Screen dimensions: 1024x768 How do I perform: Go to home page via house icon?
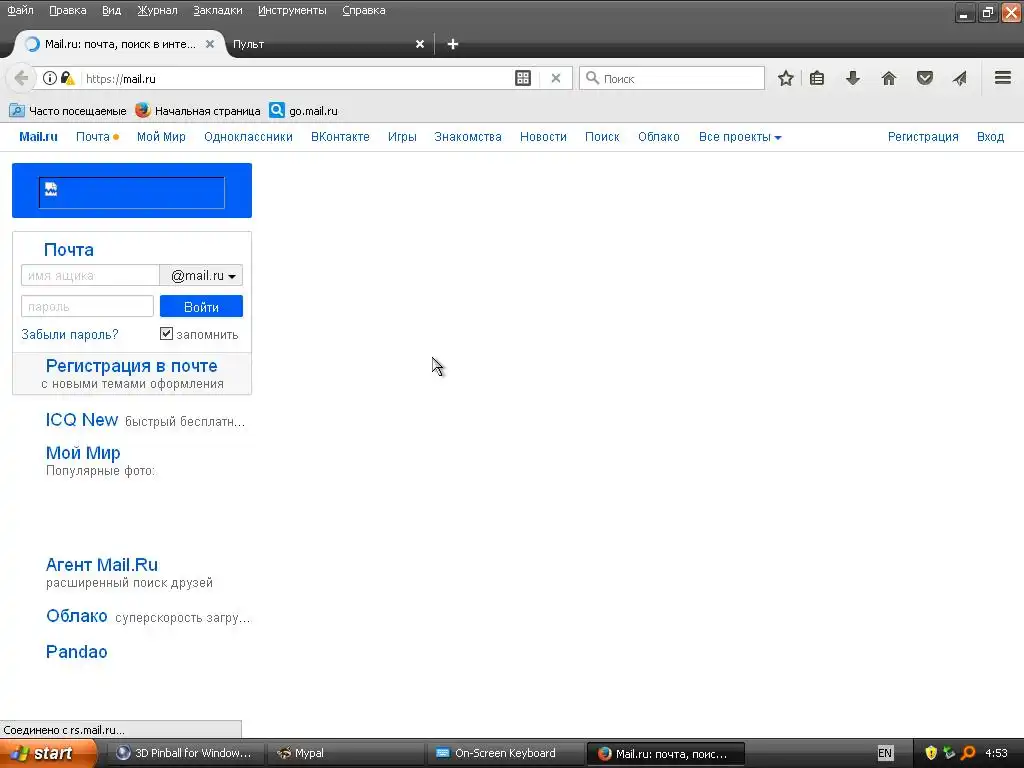click(889, 78)
